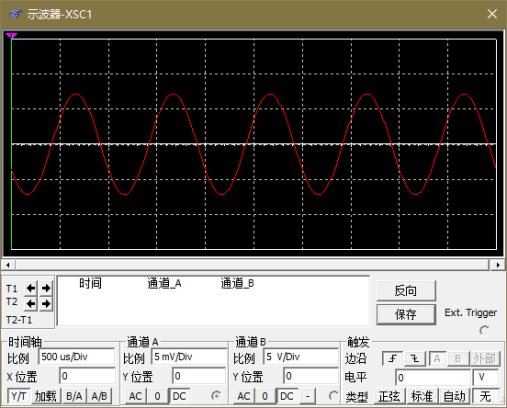Select falling edge trigger icon
Screen dimensions: 507x408
[x=415, y=359]
